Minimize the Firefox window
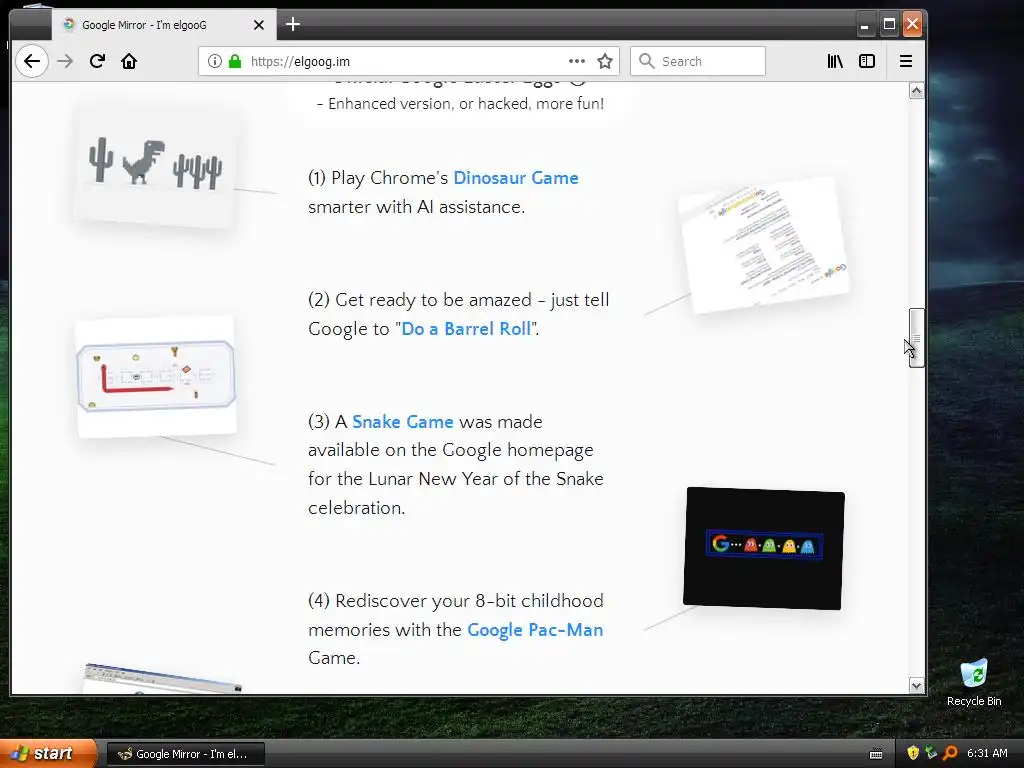Image resolution: width=1024 pixels, height=768 pixels. pyautogui.click(x=865, y=25)
